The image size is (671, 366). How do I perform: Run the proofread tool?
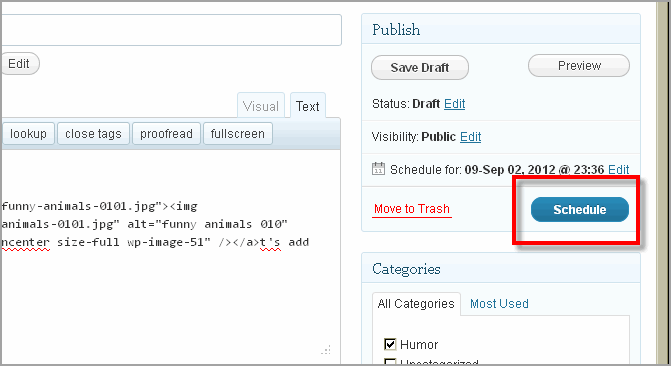click(x=166, y=134)
